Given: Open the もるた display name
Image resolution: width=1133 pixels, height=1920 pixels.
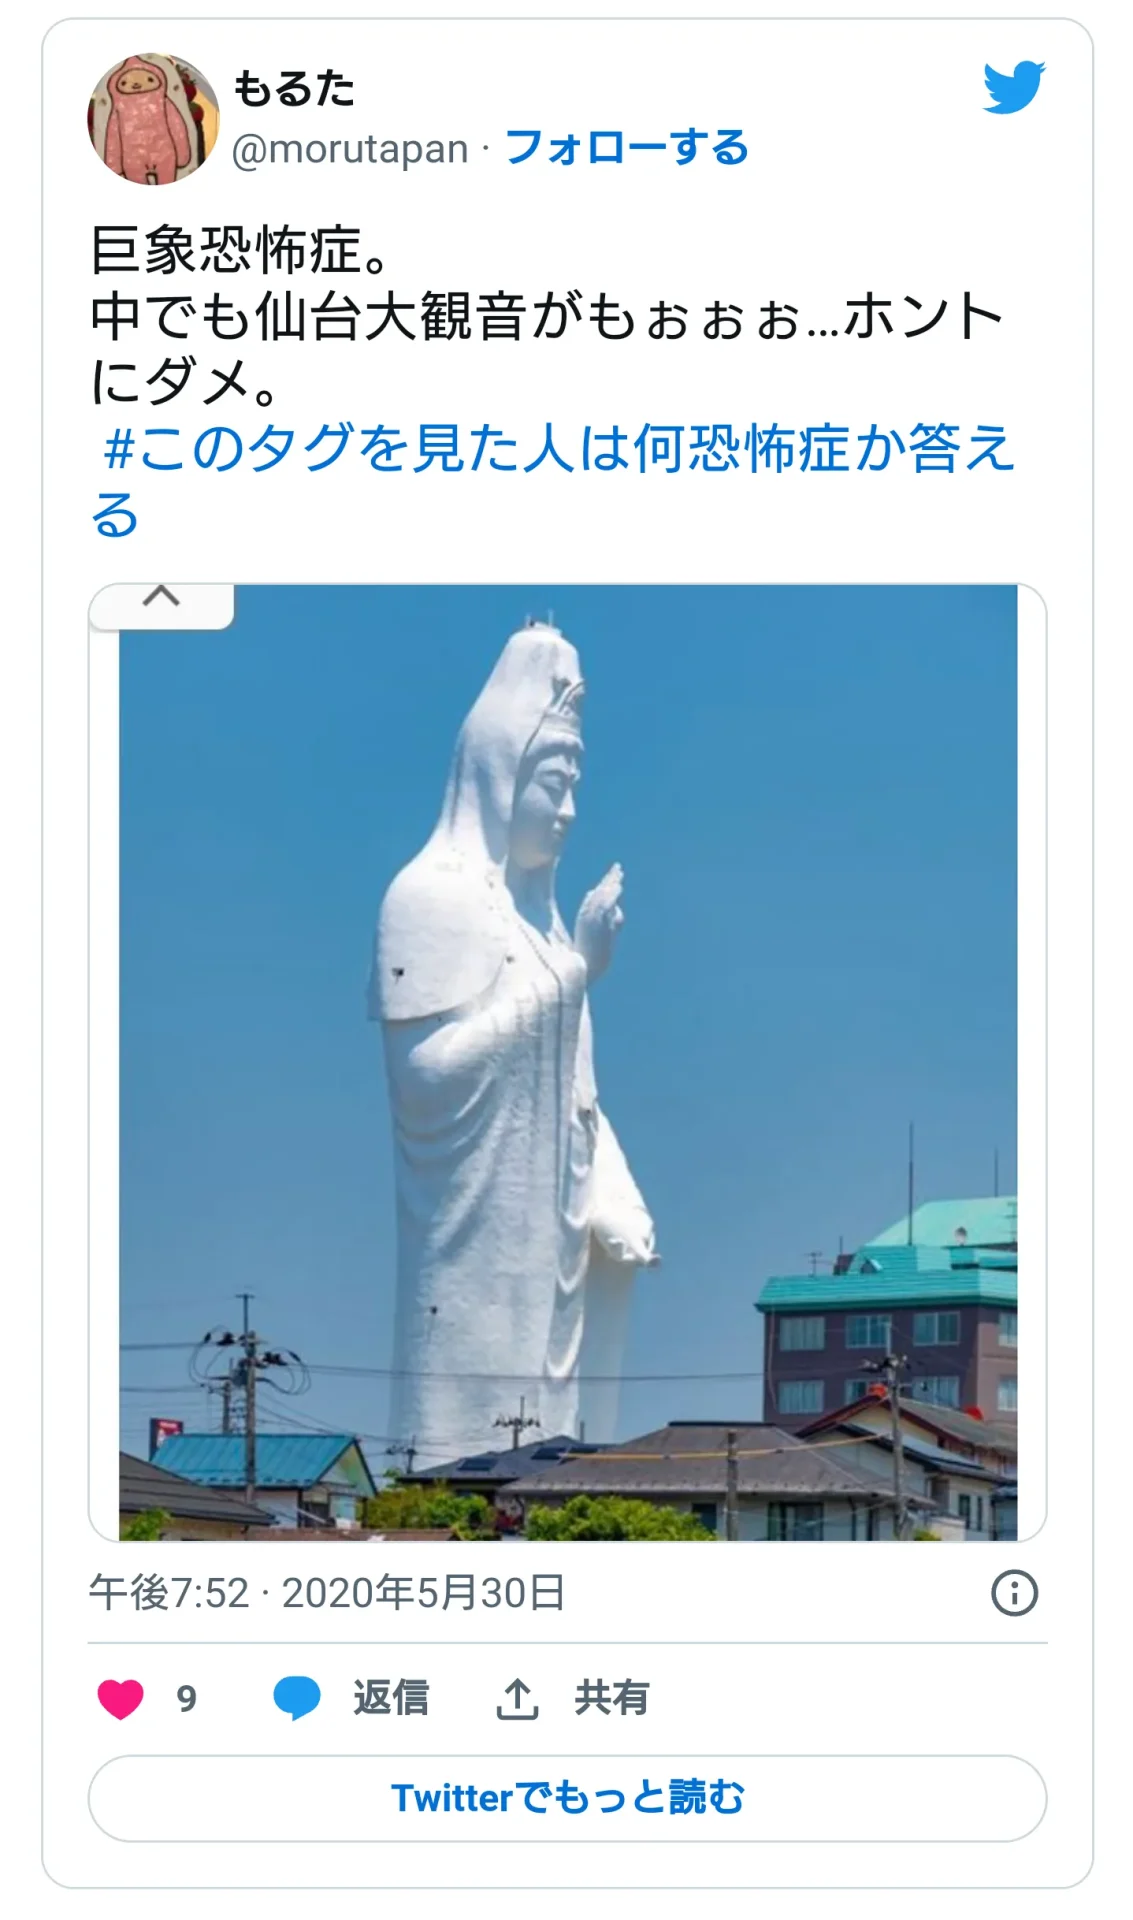Looking at the screenshot, I should (293, 88).
